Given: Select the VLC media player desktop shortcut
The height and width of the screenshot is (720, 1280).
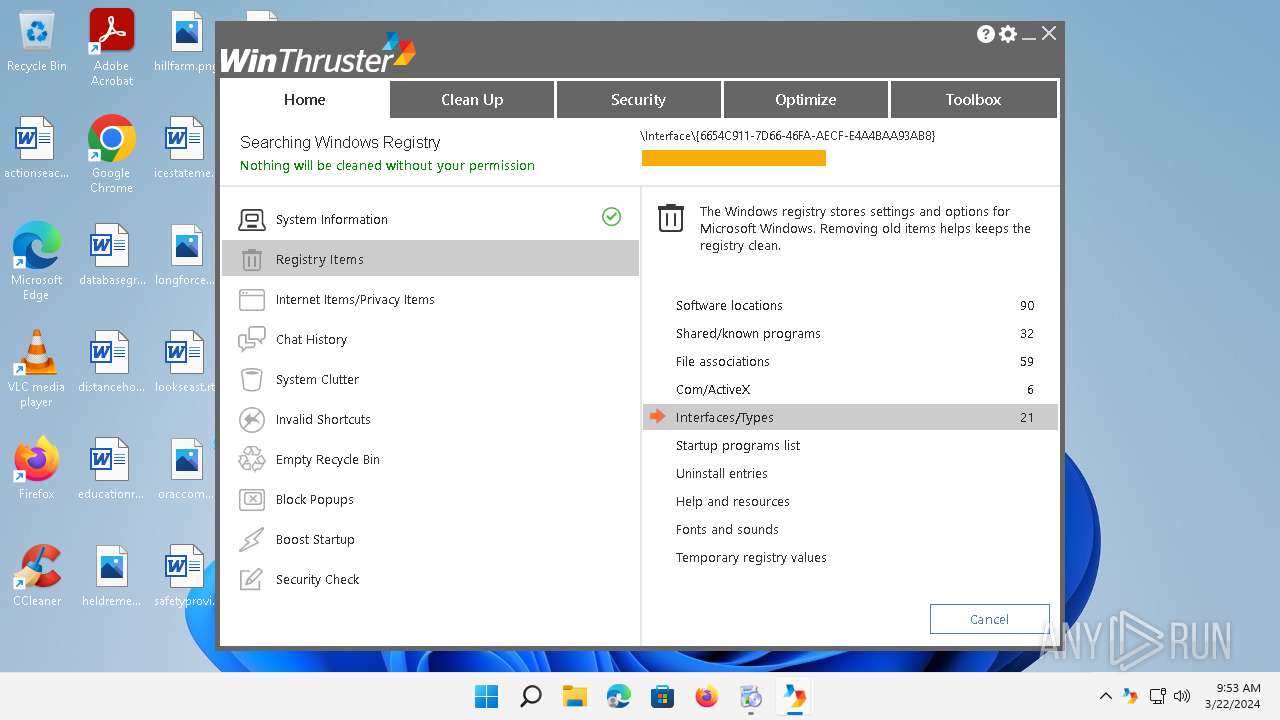Looking at the screenshot, I should (x=36, y=368).
